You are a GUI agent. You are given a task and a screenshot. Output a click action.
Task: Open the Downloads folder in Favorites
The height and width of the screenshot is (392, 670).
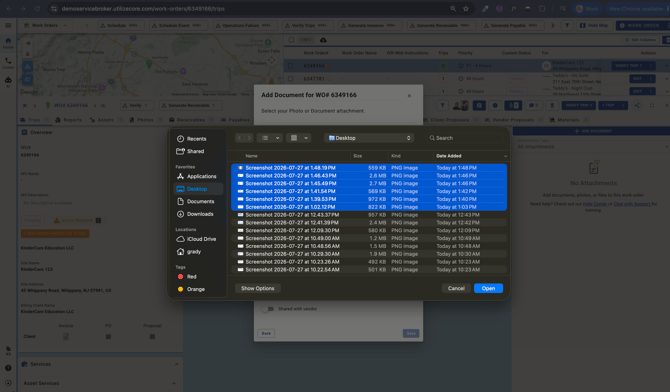click(195, 214)
